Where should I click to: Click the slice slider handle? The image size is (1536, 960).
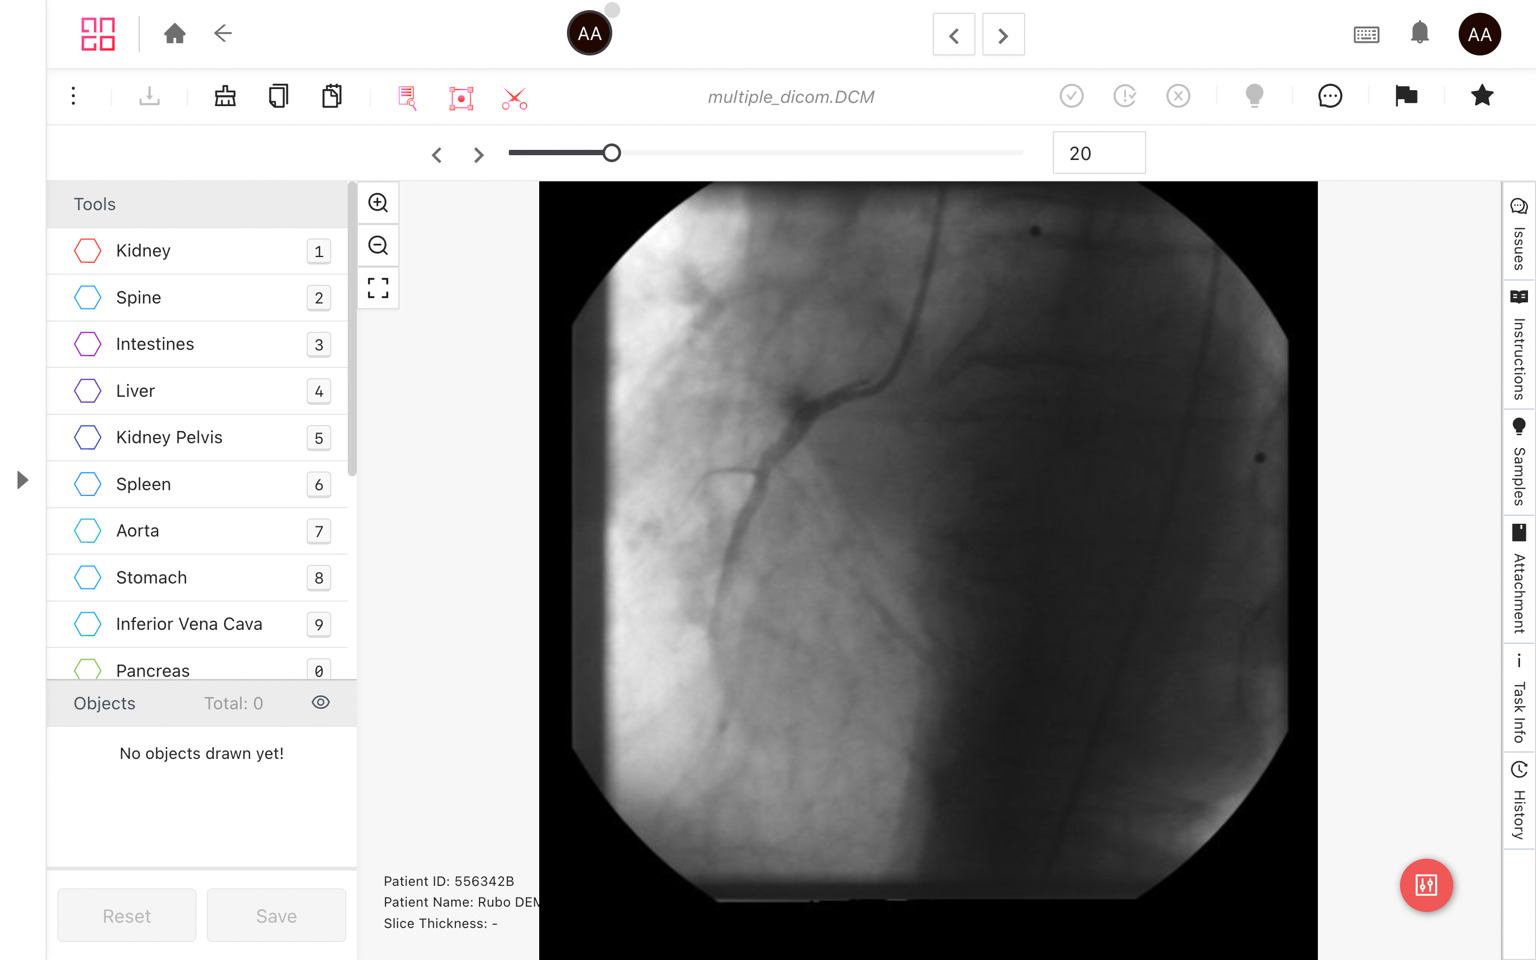coord(611,153)
